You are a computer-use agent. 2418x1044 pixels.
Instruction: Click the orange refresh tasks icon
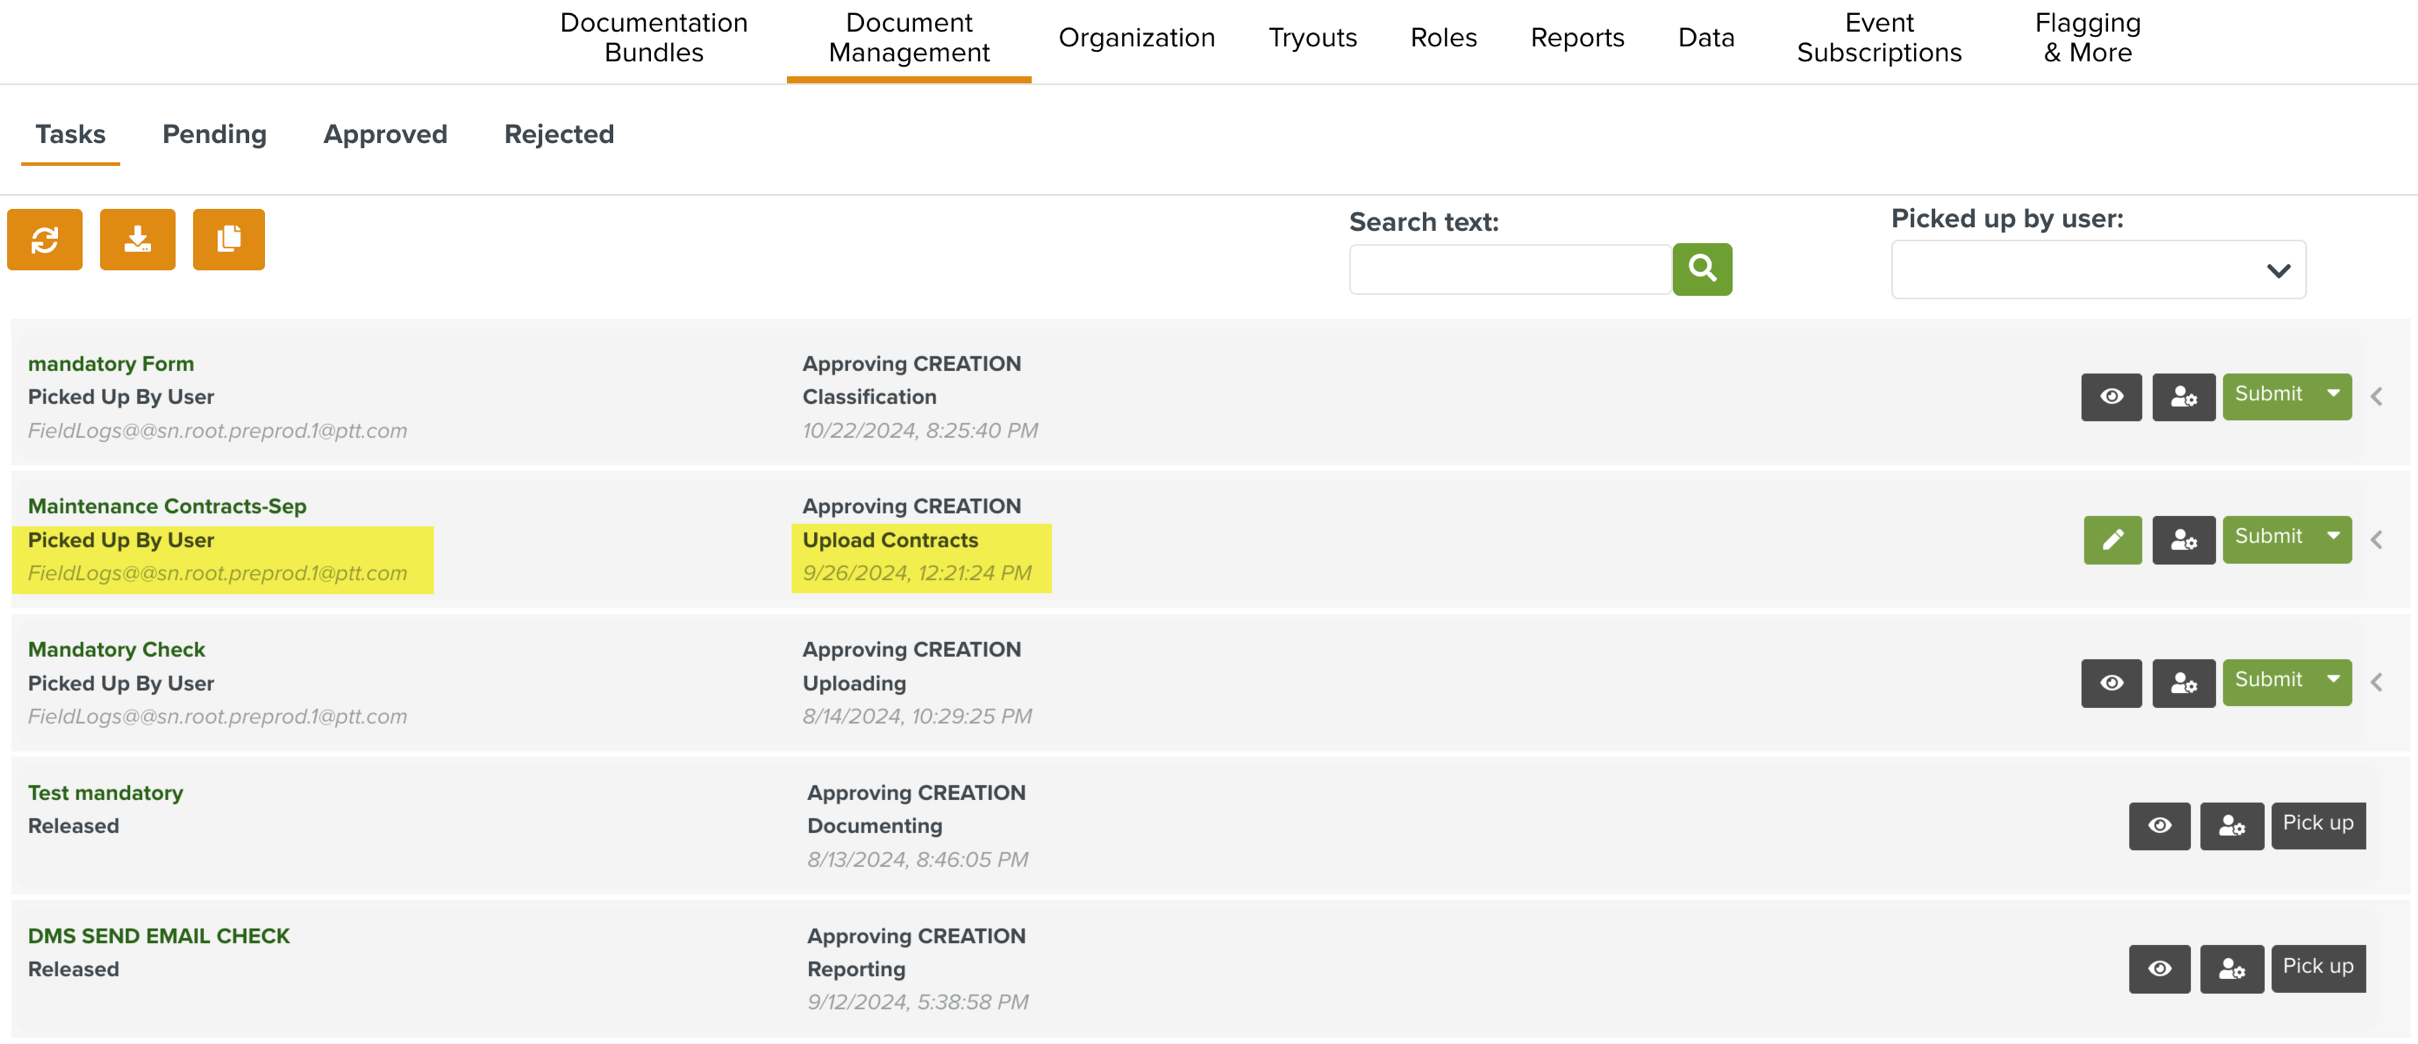[x=45, y=240]
